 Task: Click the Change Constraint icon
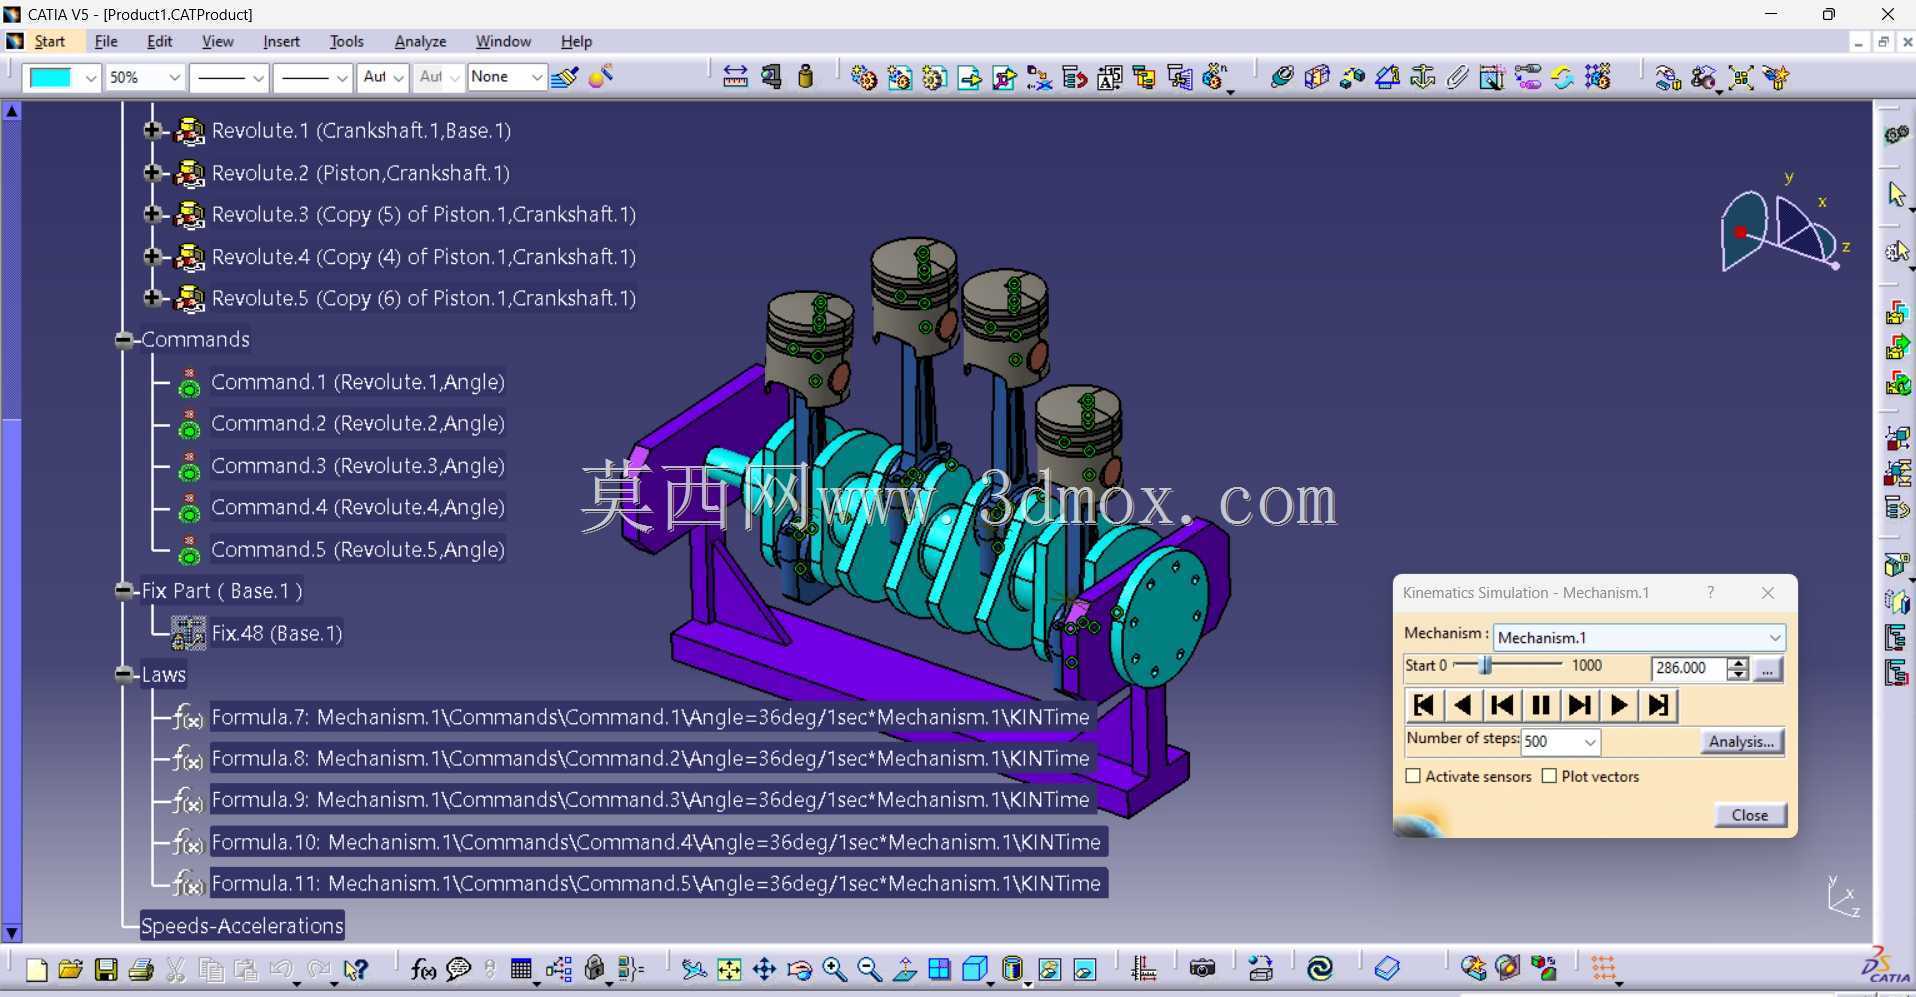1562,77
